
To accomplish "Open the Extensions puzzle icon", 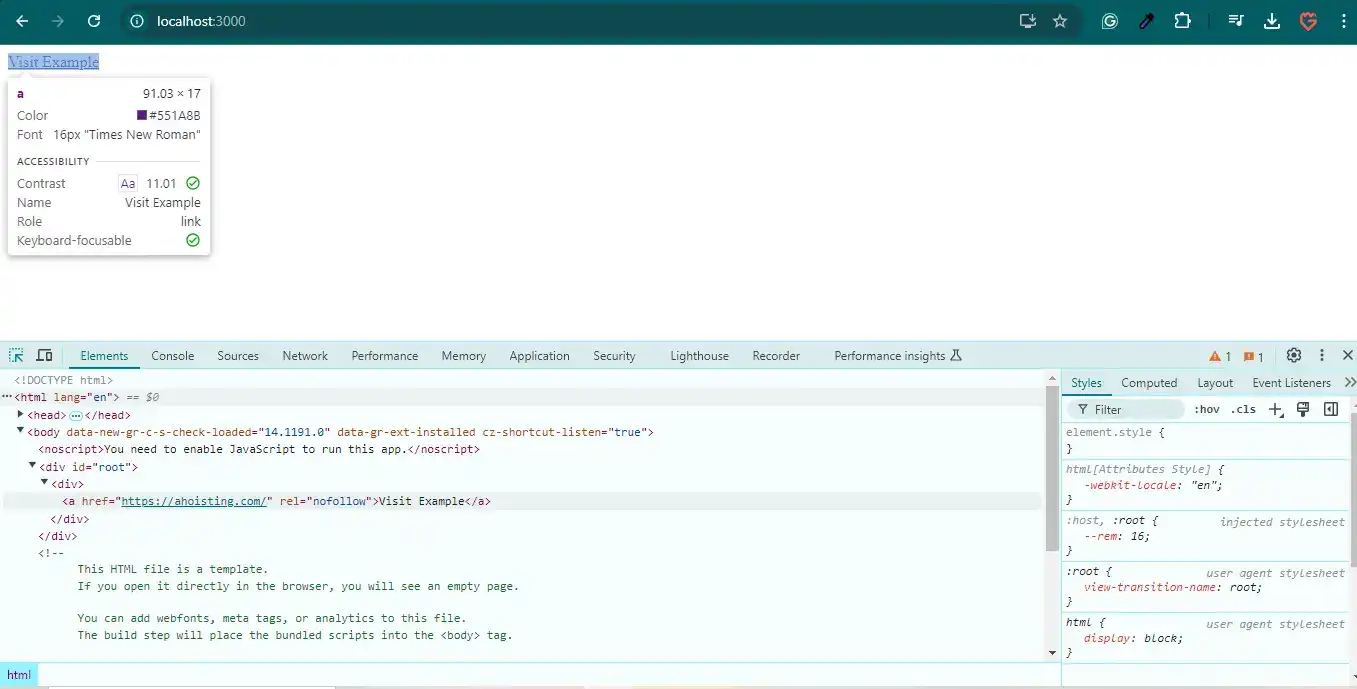I will pyautogui.click(x=1182, y=21).
